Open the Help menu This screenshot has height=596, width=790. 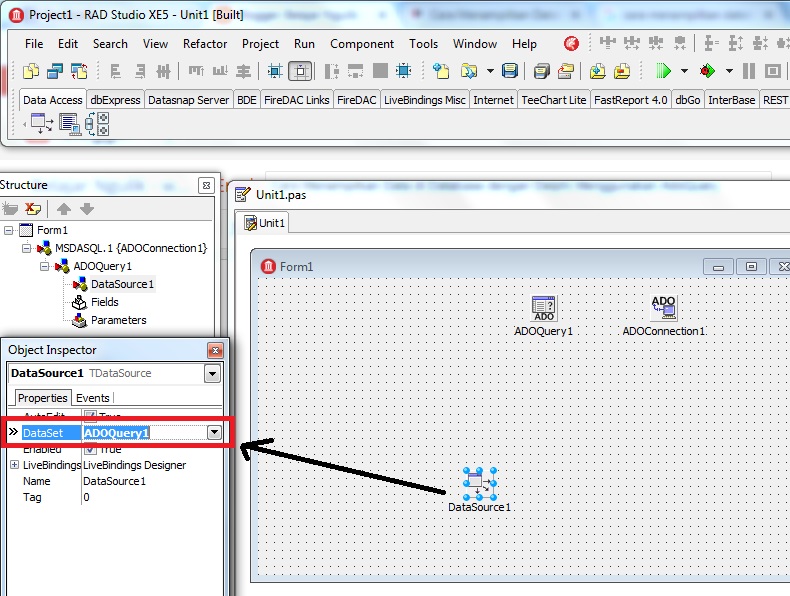tap(524, 44)
